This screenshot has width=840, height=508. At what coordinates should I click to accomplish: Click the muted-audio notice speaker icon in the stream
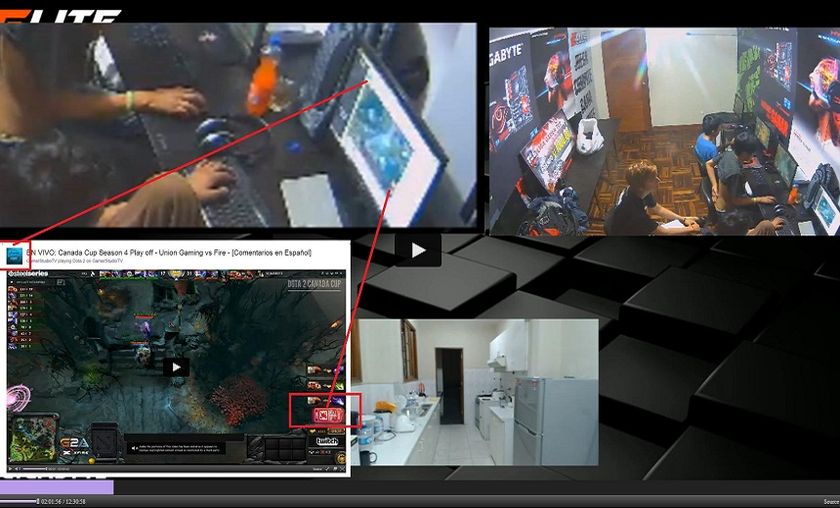tap(134, 448)
